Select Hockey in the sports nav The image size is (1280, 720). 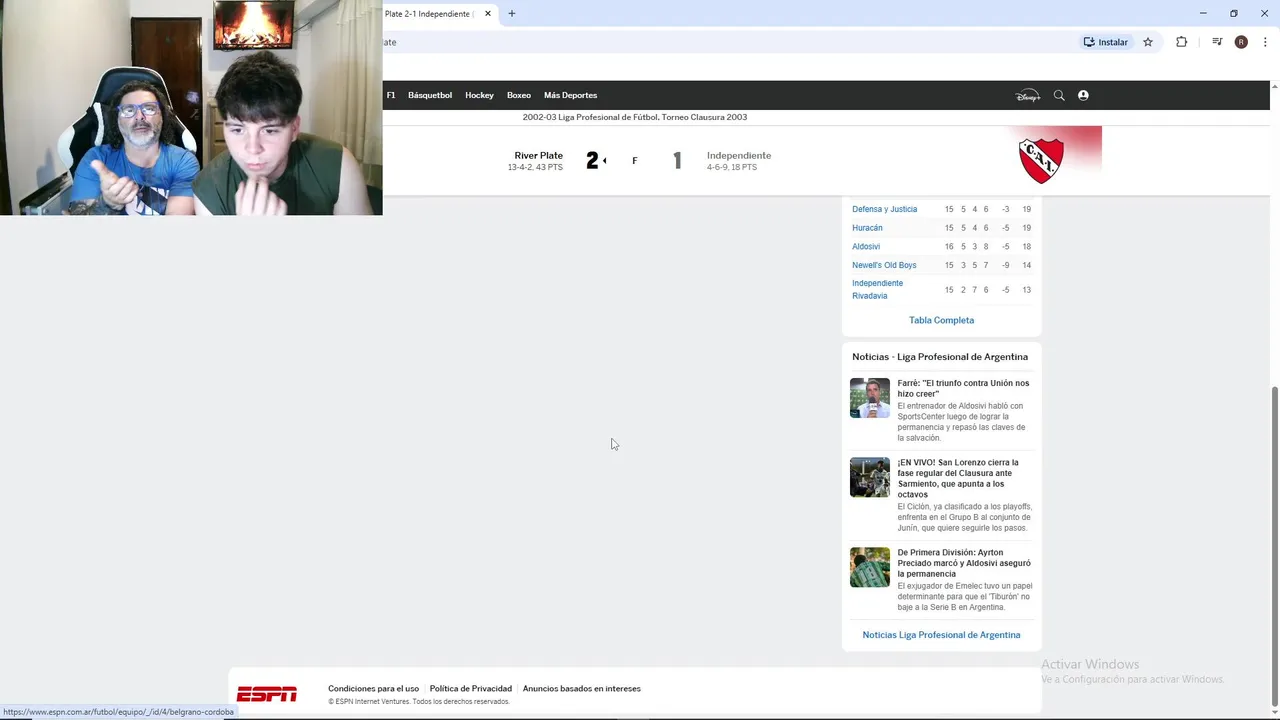479,95
